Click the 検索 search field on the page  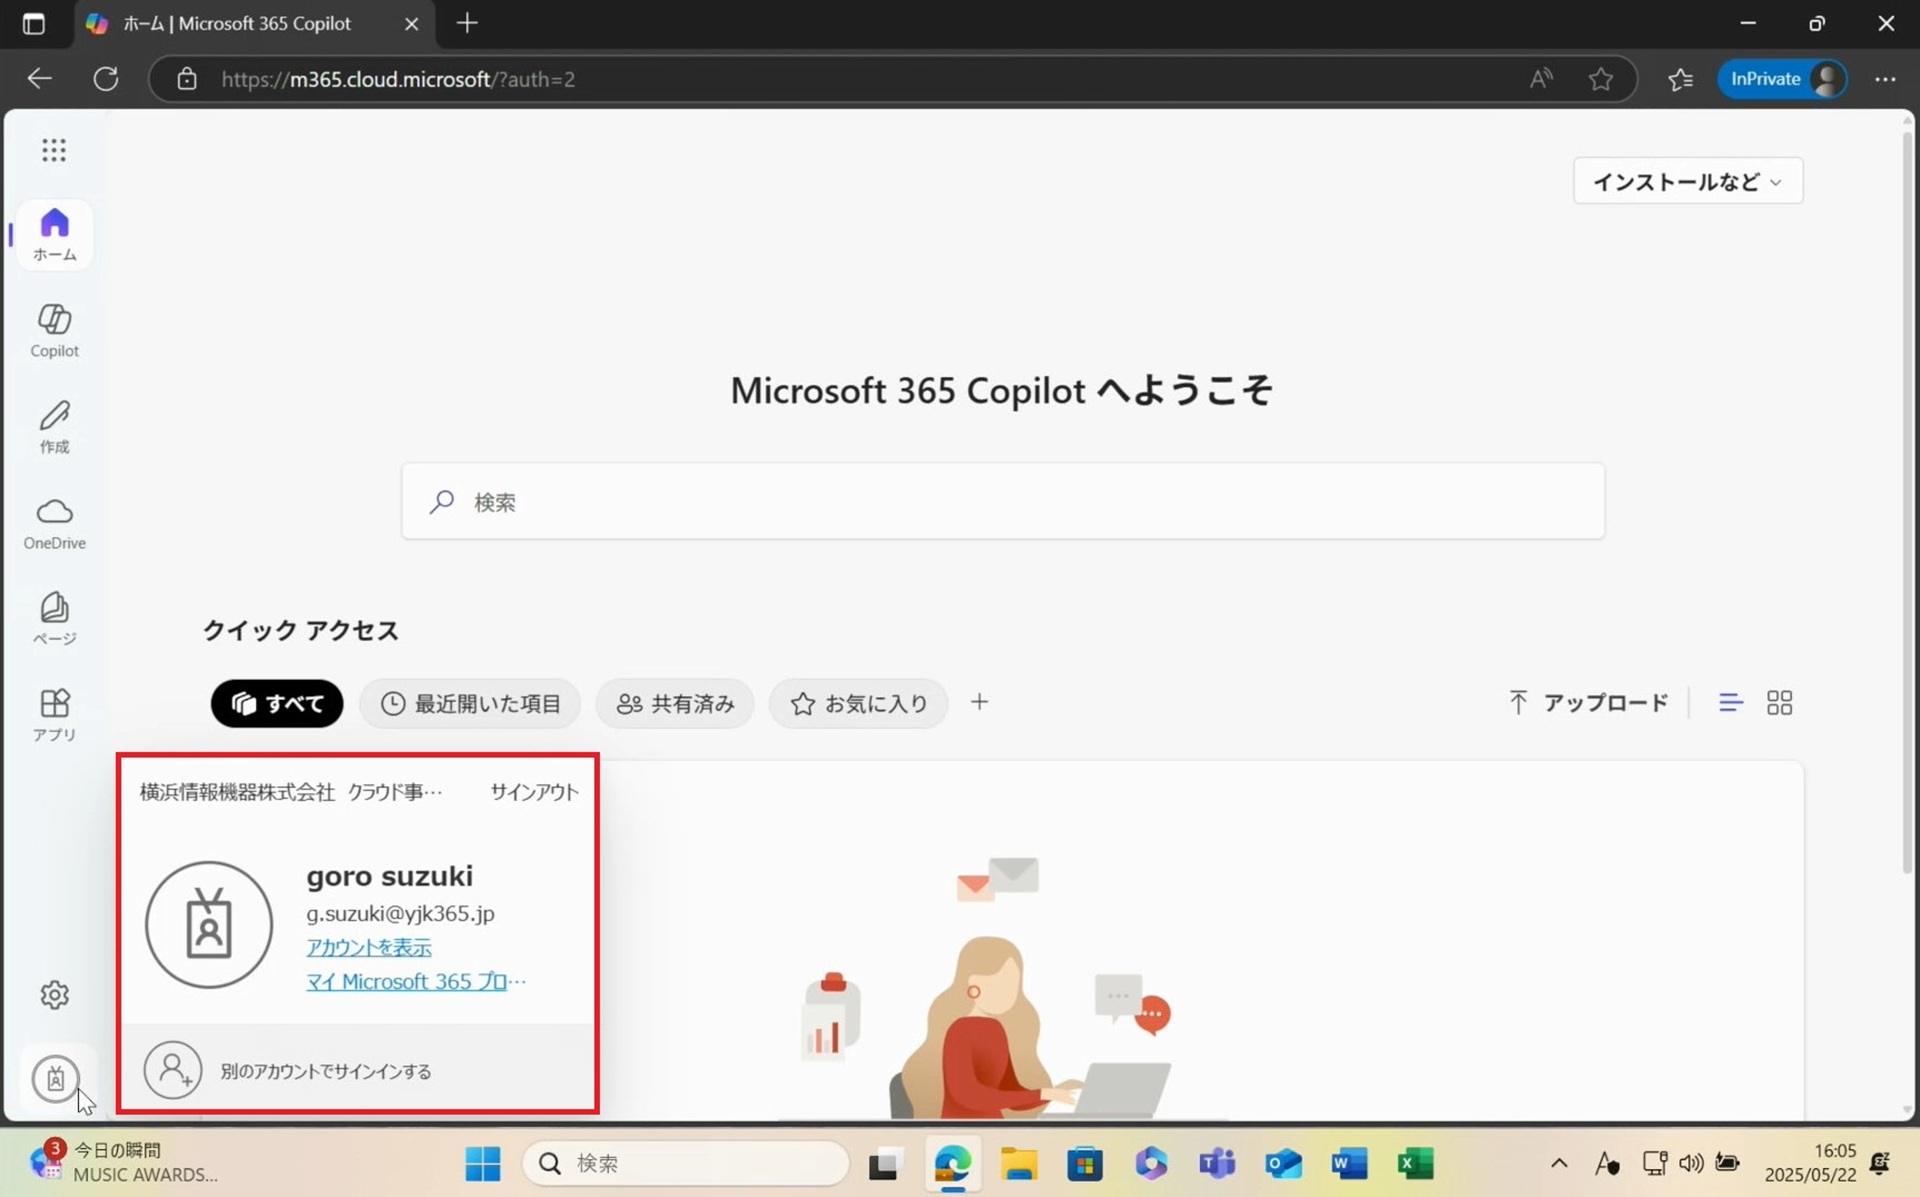point(1003,501)
